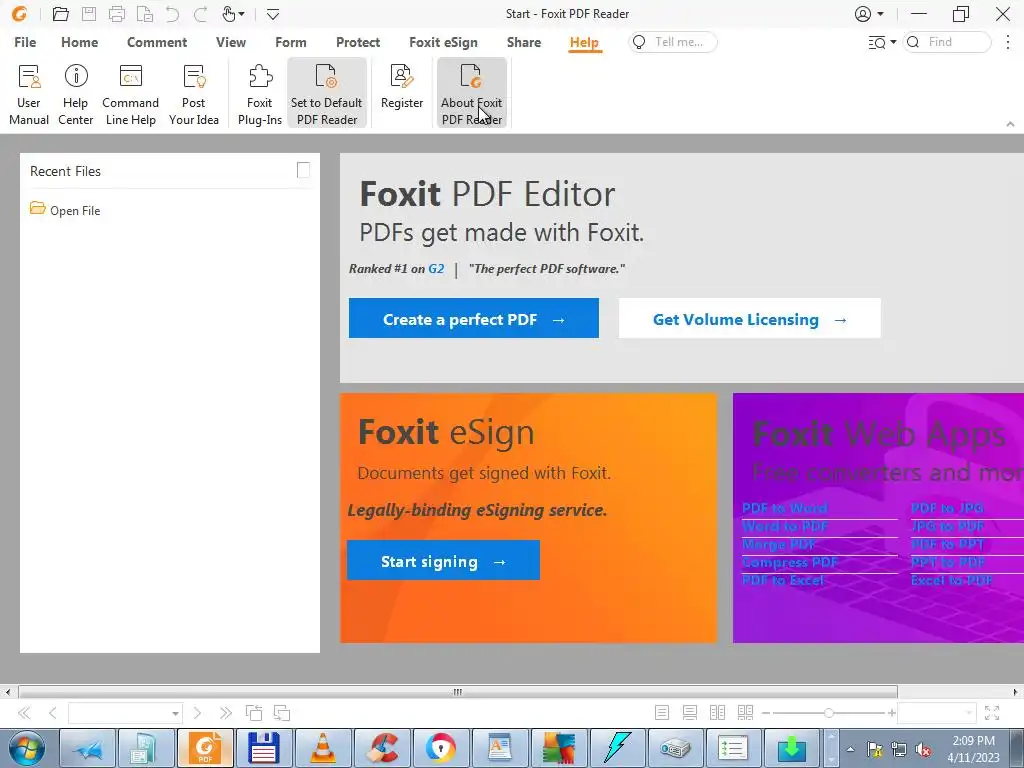Click the zoom out minus button
Screen dimensions: 1024x768
click(x=766, y=713)
